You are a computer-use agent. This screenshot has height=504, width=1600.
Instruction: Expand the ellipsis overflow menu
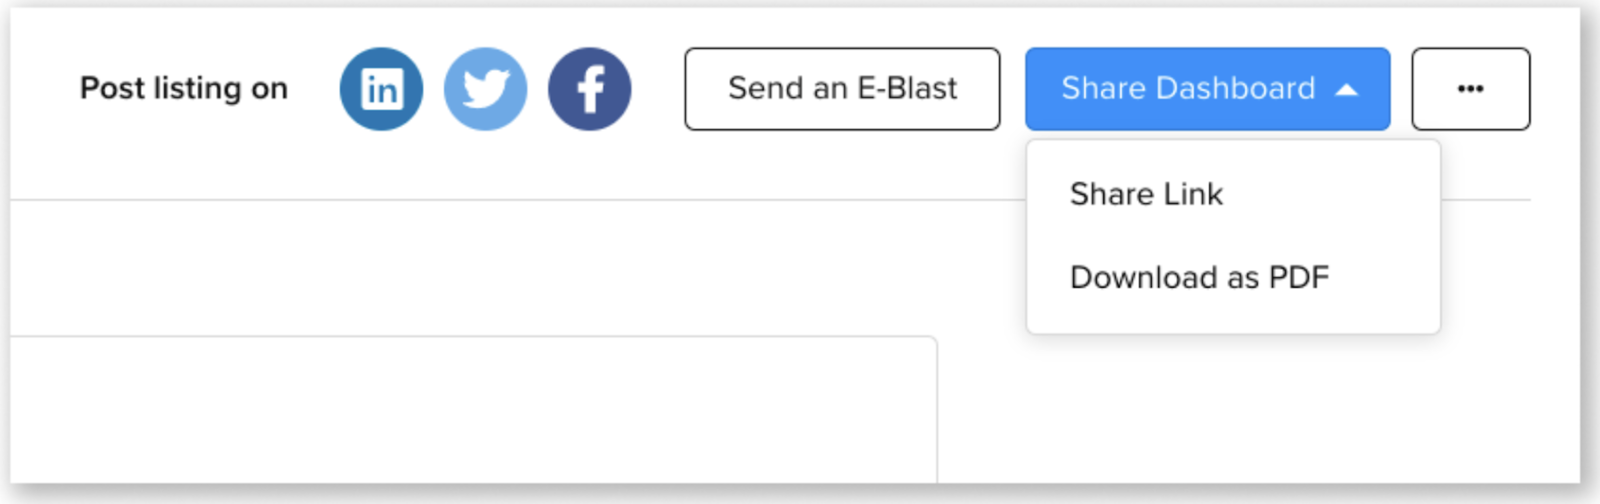(x=1470, y=89)
